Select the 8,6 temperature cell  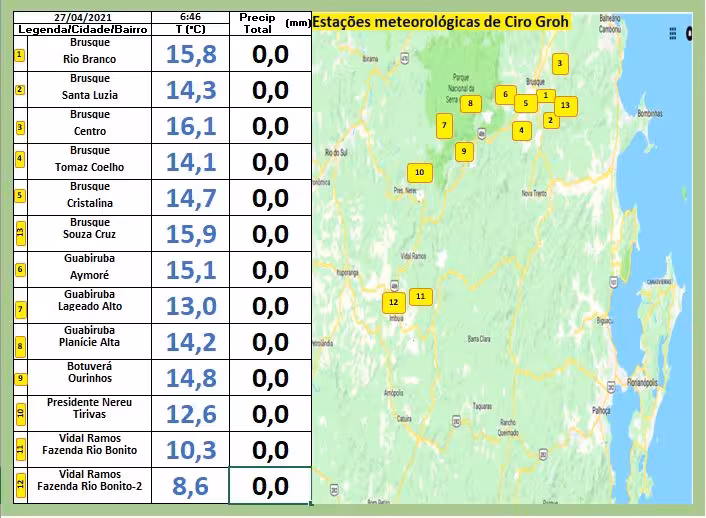pyautogui.click(x=190, y=486)
